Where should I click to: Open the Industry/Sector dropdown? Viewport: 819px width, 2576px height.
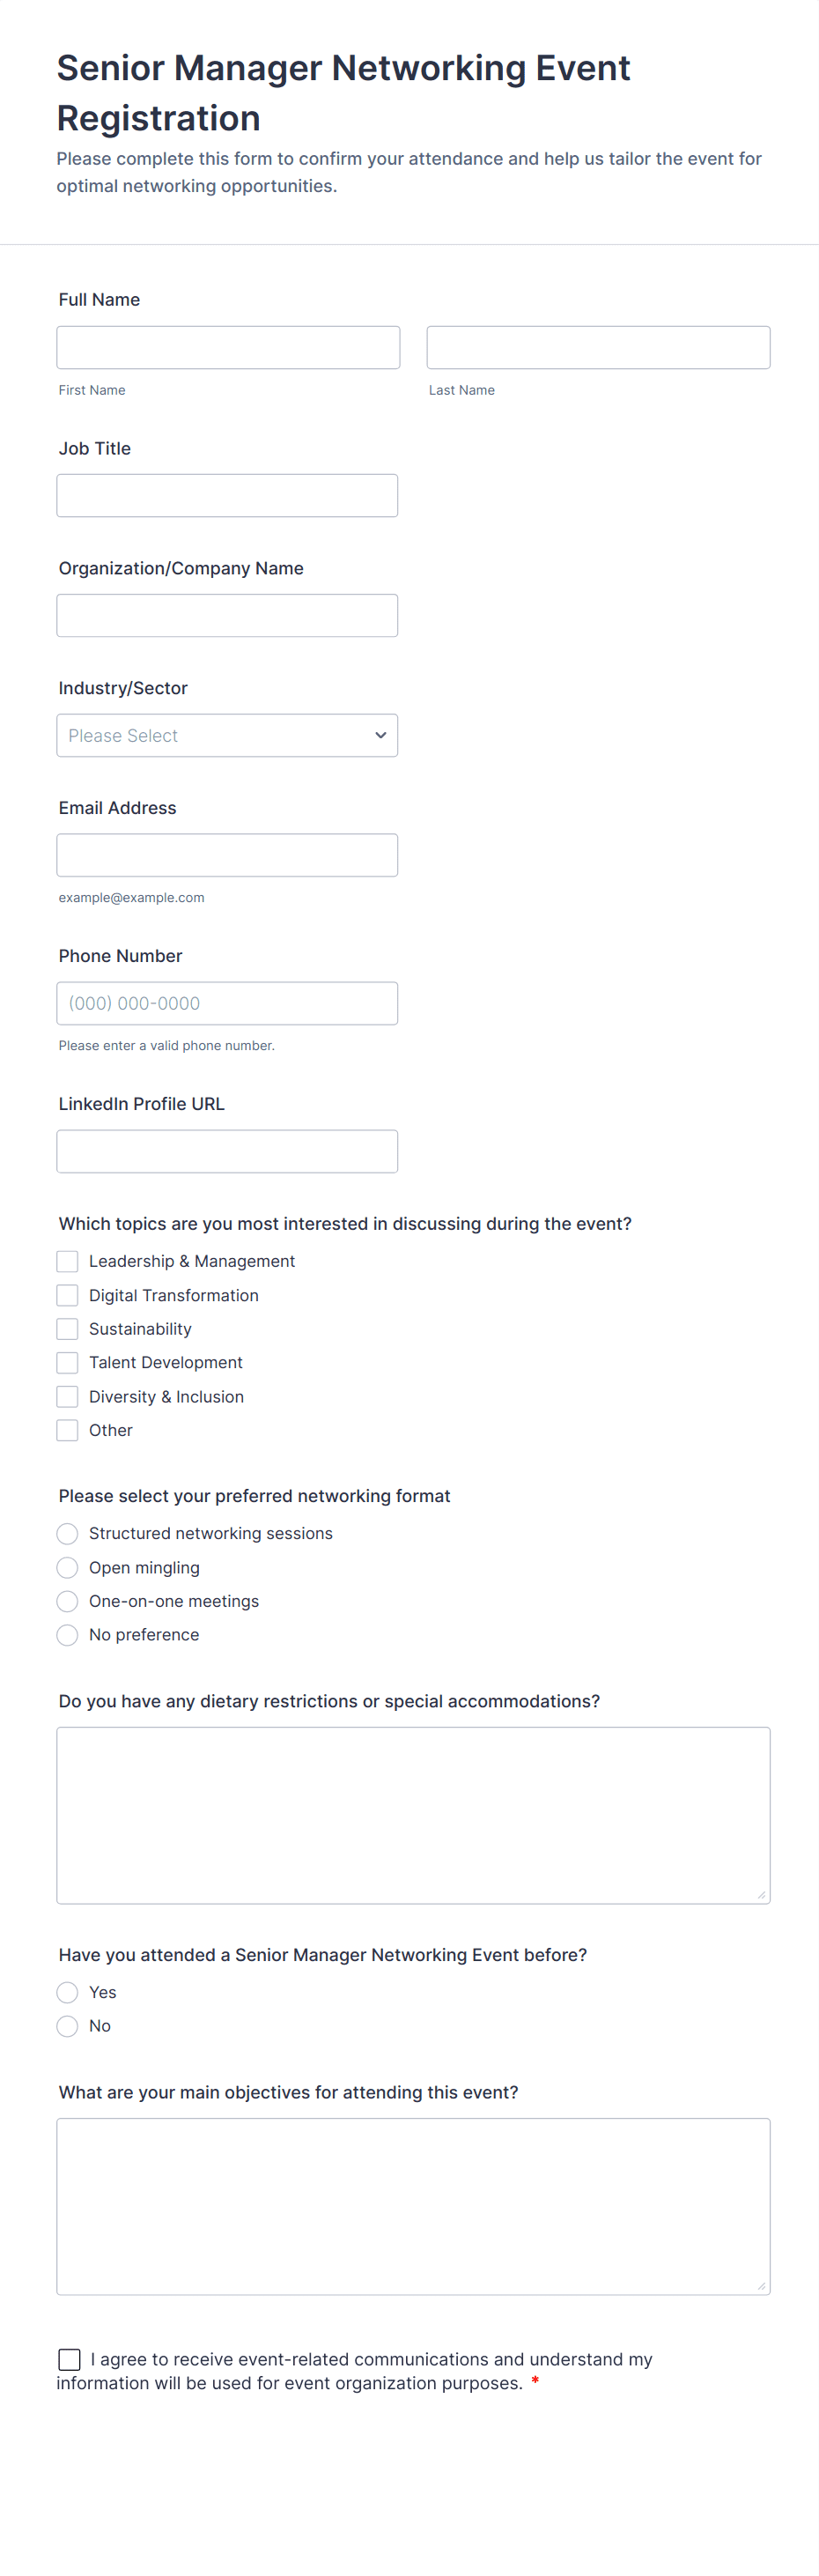tap(227, 735)
